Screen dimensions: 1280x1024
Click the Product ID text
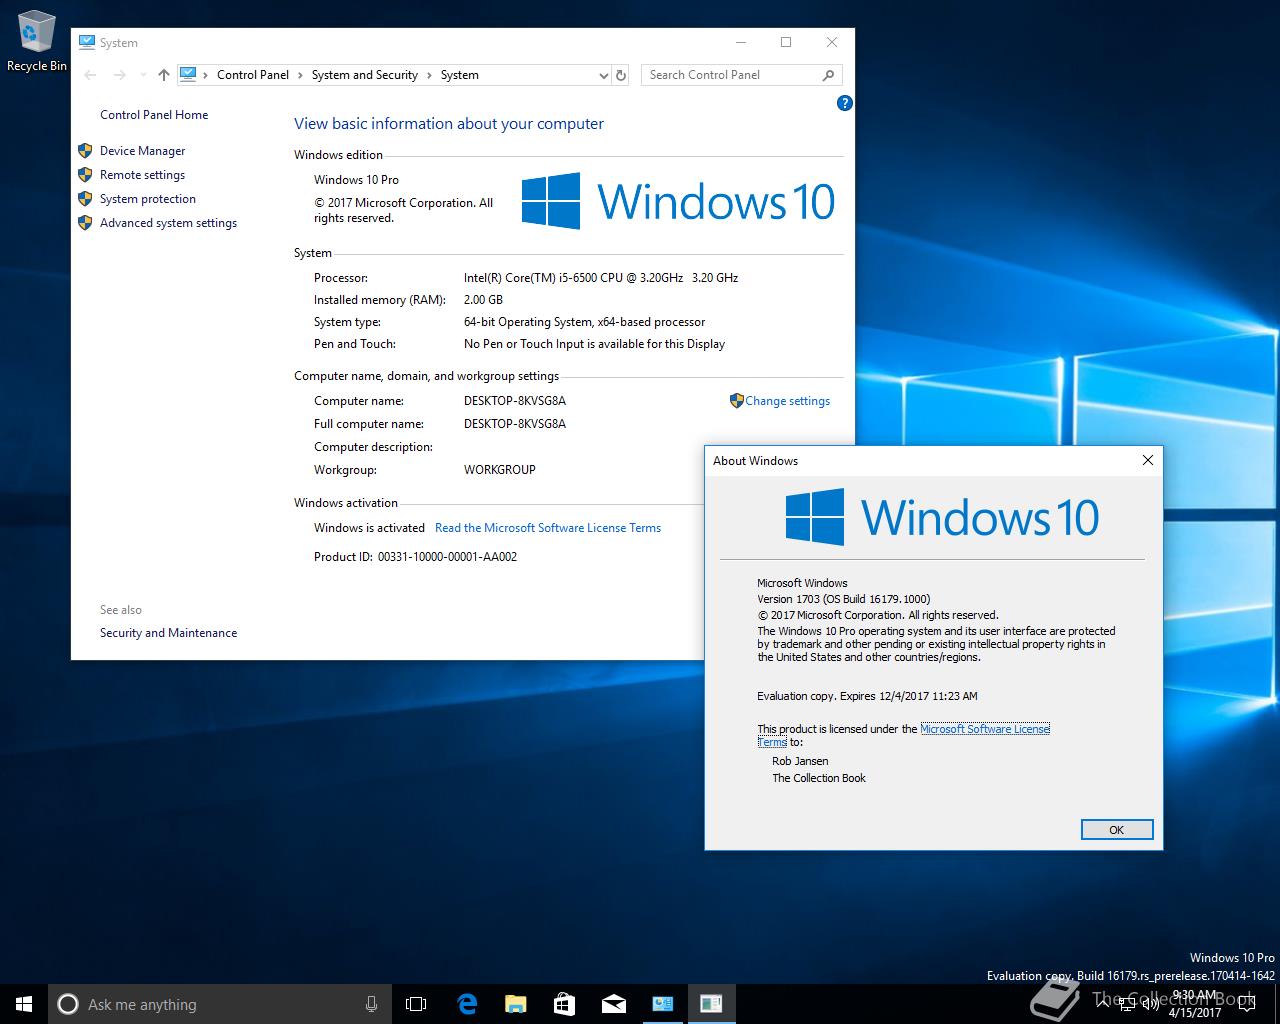click(415, 557)
